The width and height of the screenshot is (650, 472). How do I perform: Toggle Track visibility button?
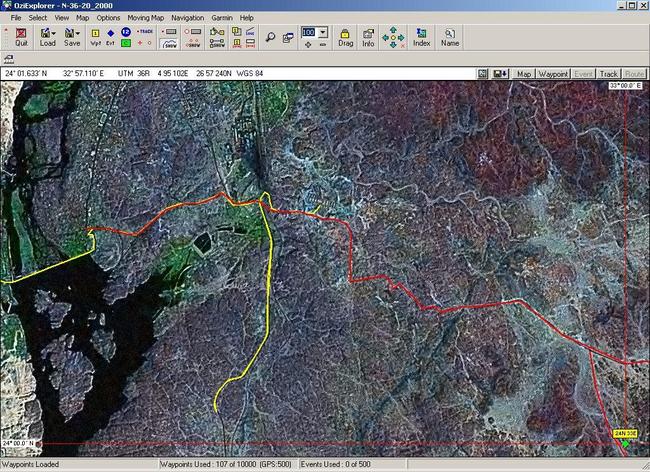608,74
